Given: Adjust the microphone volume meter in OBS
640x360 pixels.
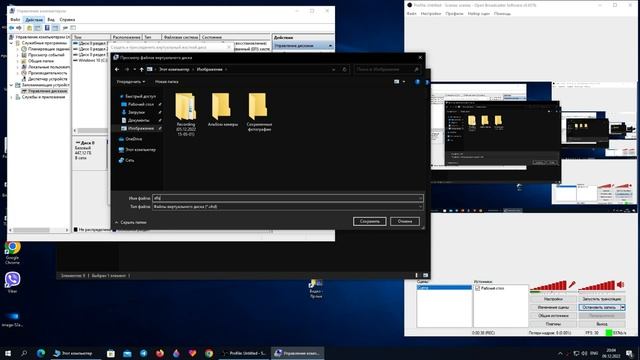Looking at the screenshot, I should (x=549, y=285).
